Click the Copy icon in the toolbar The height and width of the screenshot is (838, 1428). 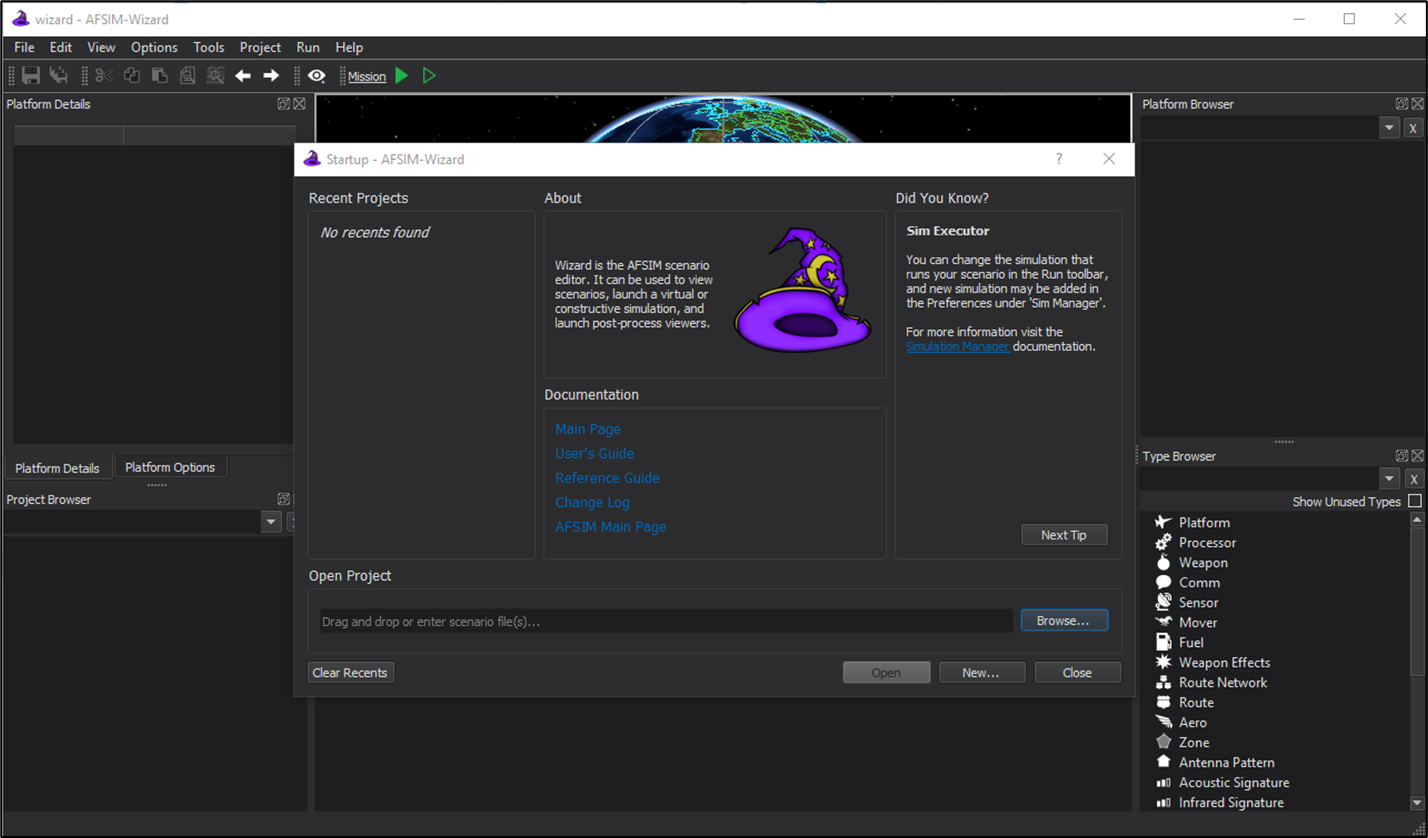[132, 76]
